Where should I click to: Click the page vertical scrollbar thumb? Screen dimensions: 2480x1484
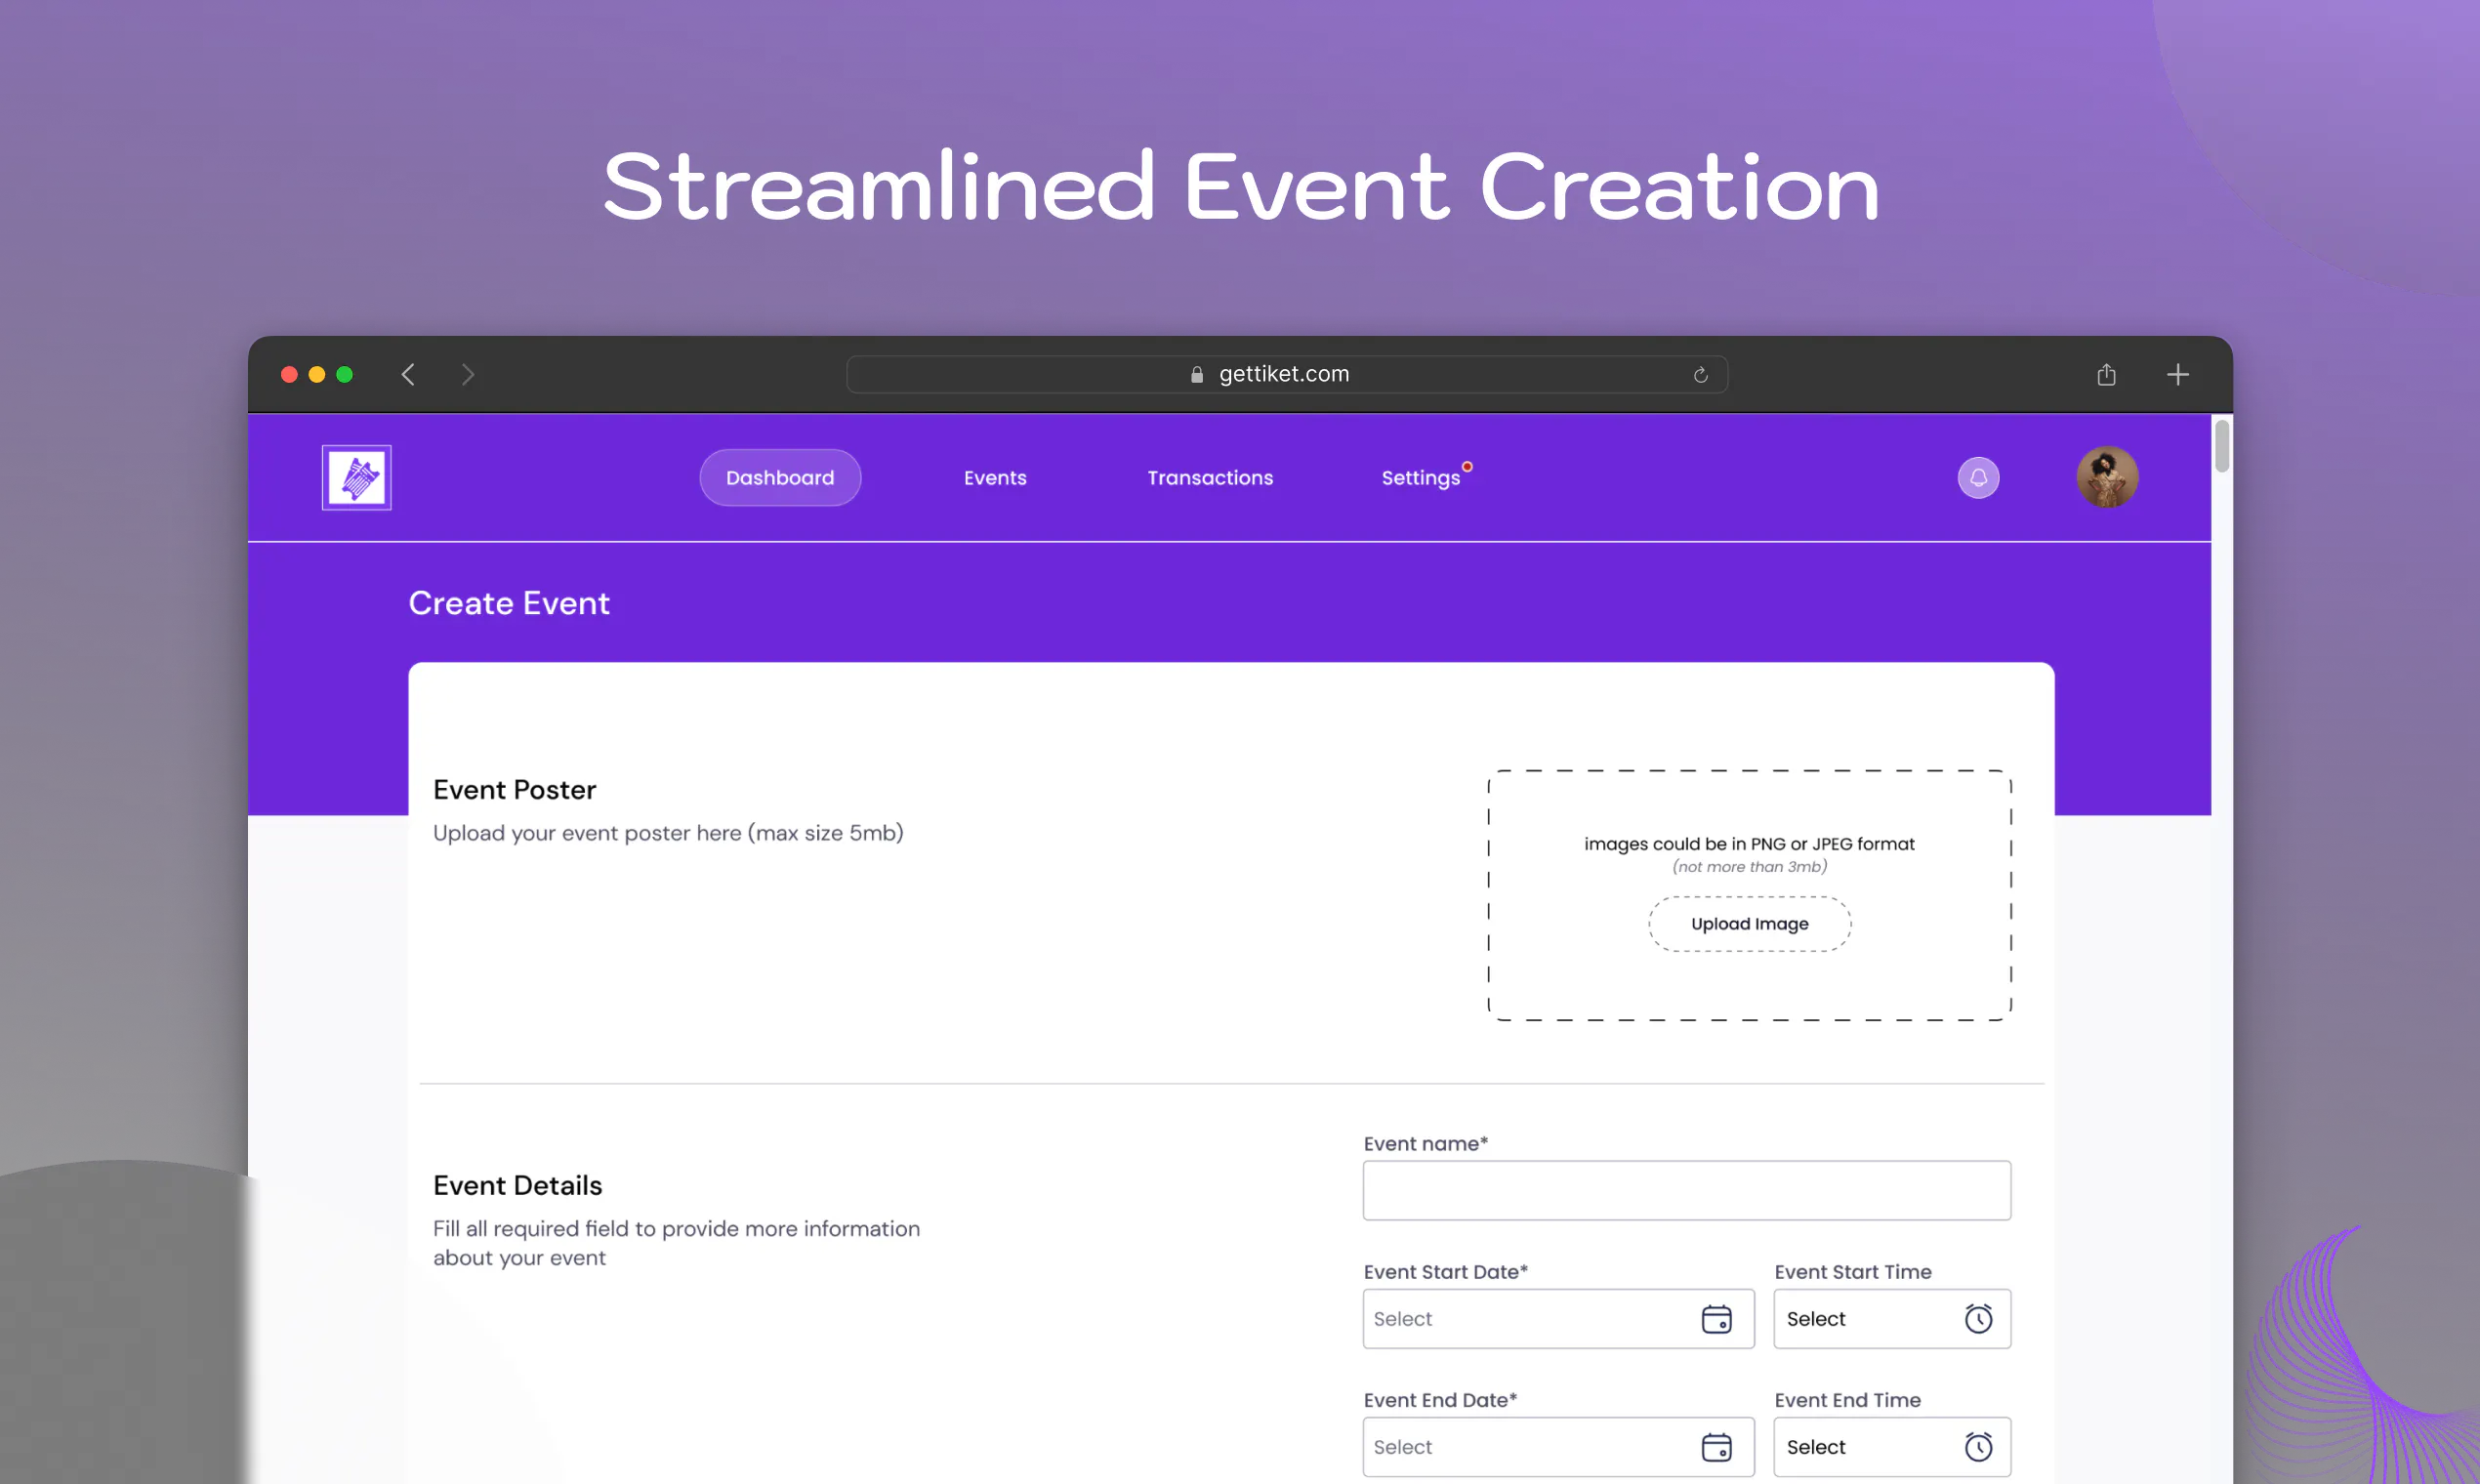2222,446
